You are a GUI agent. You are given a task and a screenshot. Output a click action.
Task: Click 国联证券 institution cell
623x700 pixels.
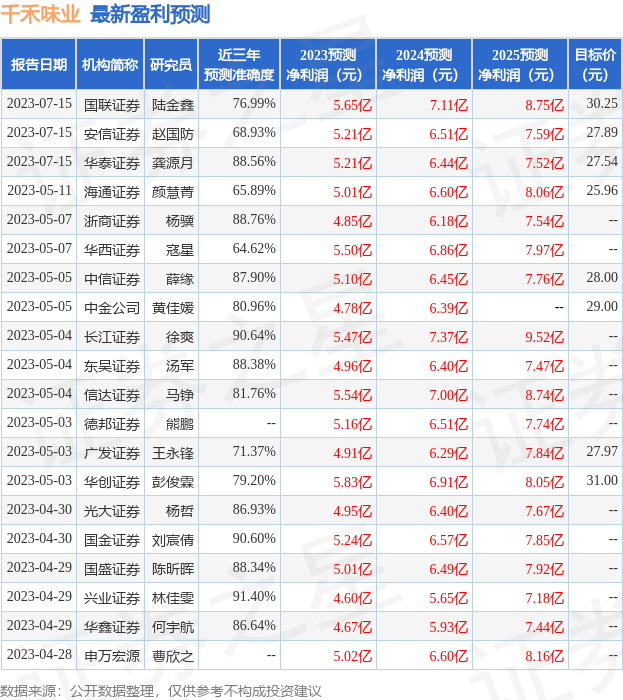pos(112,105)
